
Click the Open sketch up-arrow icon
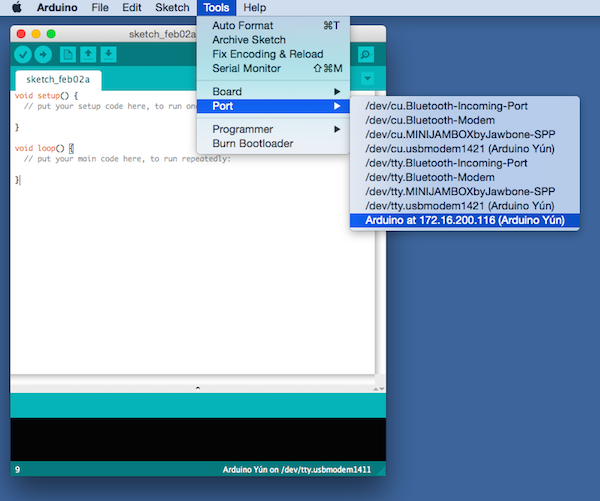pyautogui.click(x=88, y=54)
